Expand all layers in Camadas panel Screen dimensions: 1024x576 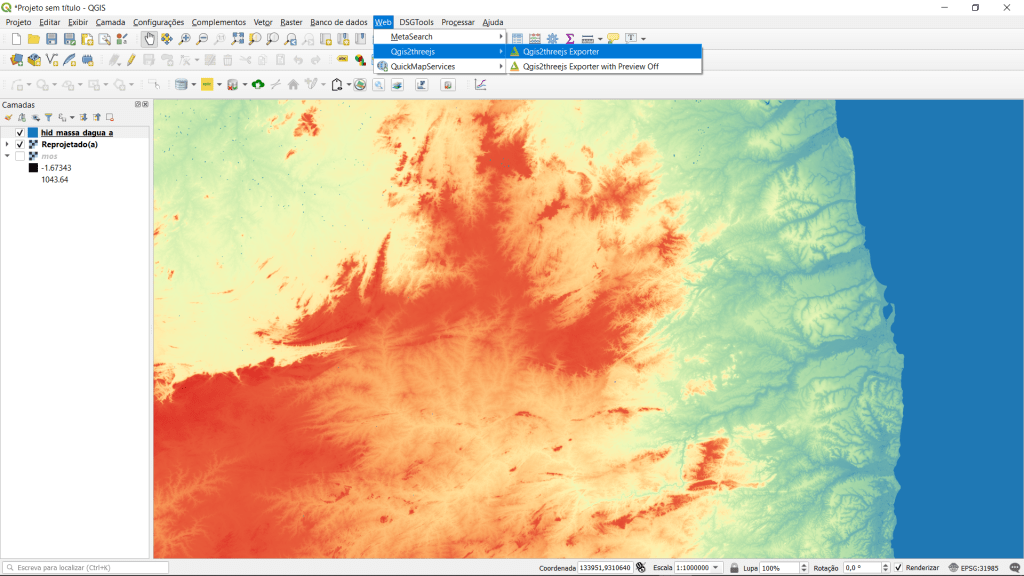84,117
